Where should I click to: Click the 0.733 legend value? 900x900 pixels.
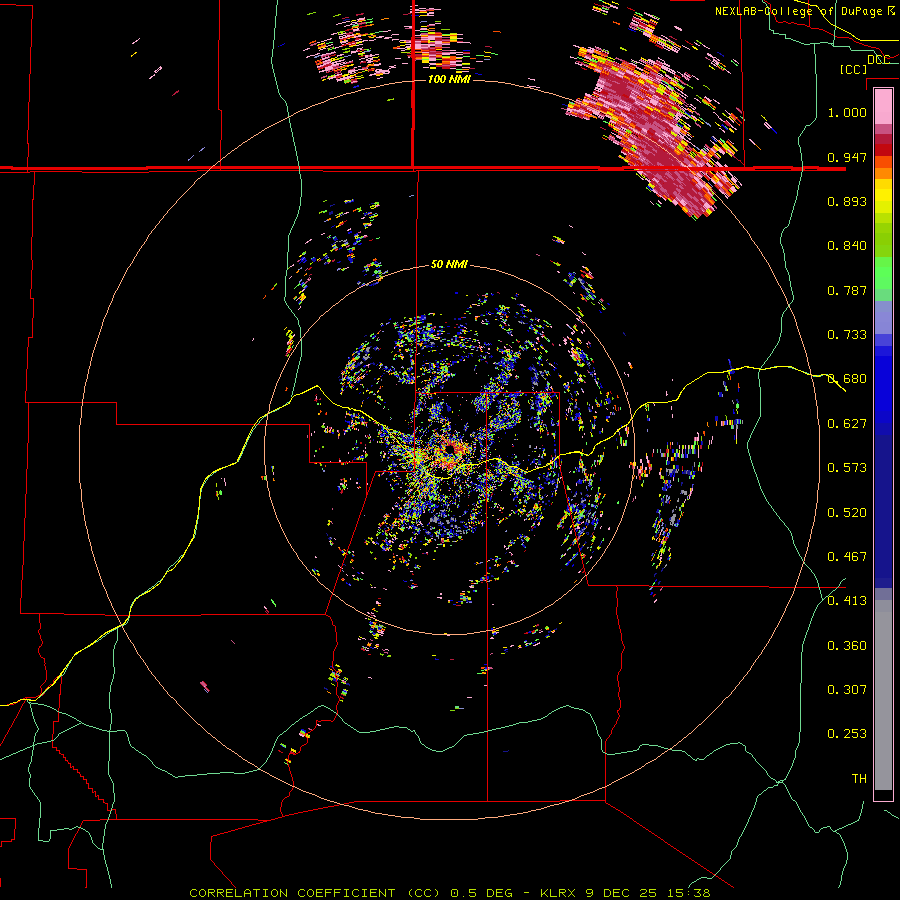847,335
